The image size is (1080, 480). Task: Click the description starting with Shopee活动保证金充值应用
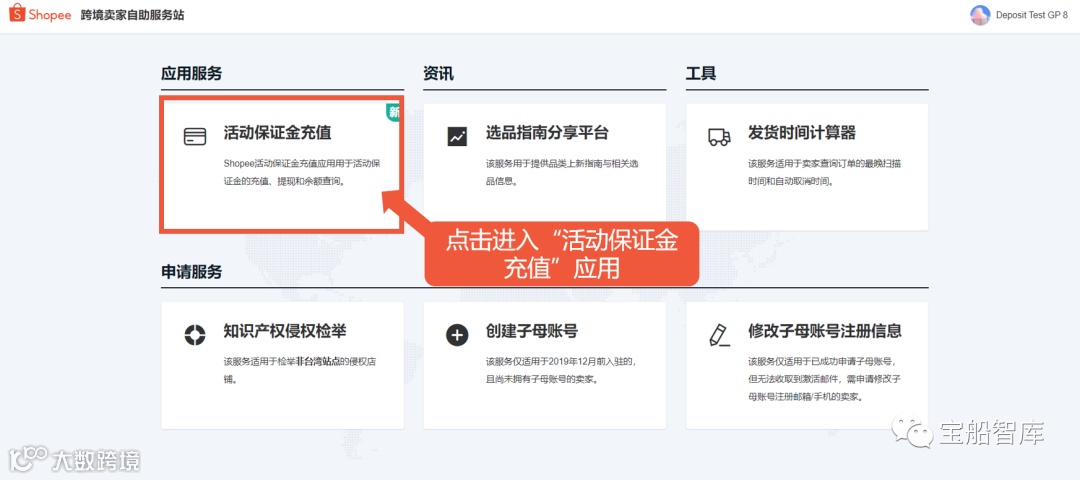coord(302,173)
